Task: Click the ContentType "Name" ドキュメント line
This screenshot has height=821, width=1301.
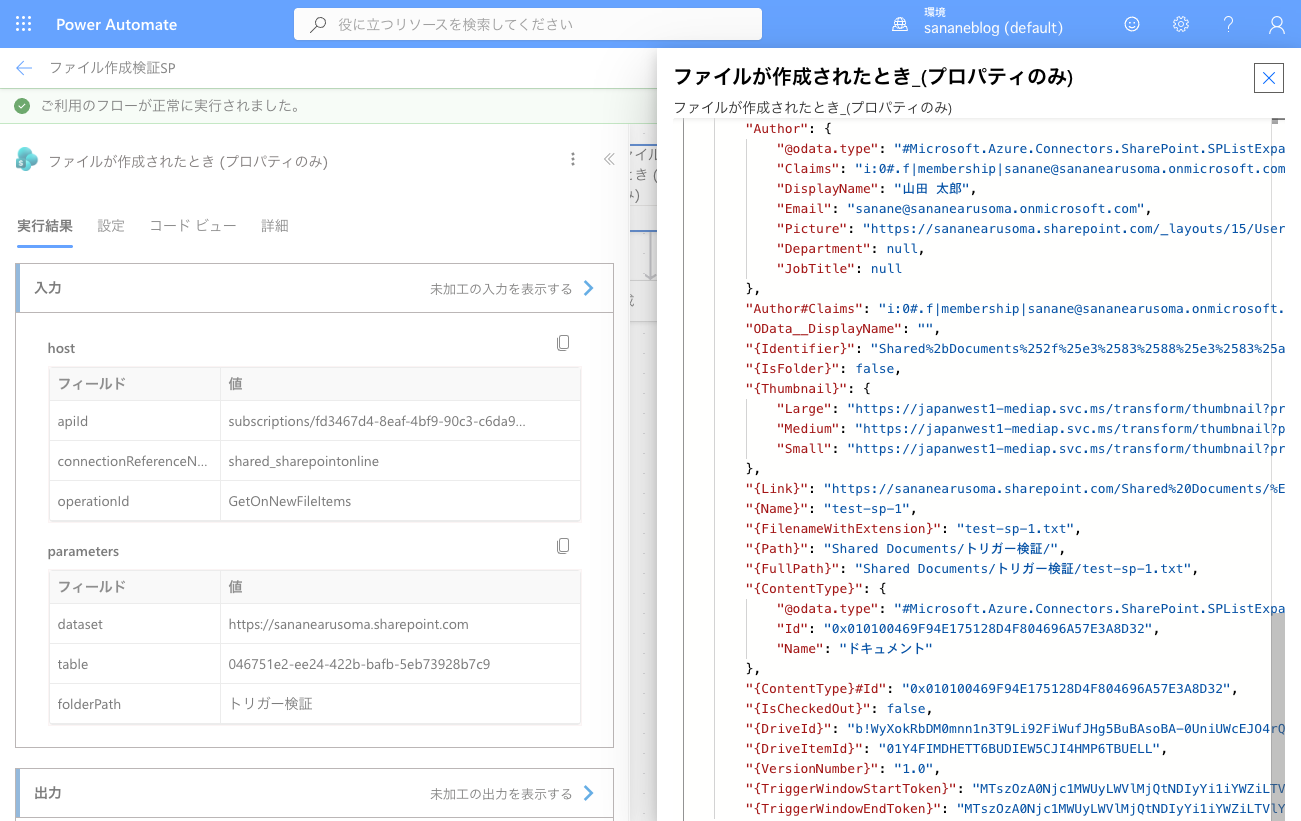Action: point(854,648)
